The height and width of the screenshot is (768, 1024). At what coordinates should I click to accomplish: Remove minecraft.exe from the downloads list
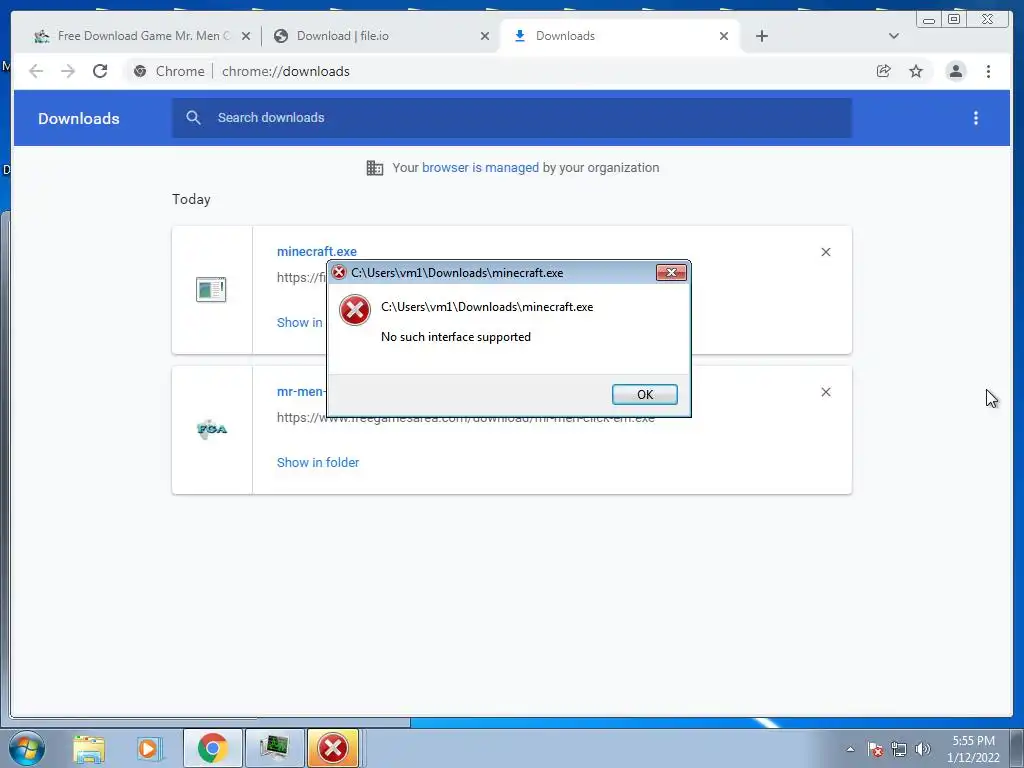pyautogui.click(x=825, y=252)
